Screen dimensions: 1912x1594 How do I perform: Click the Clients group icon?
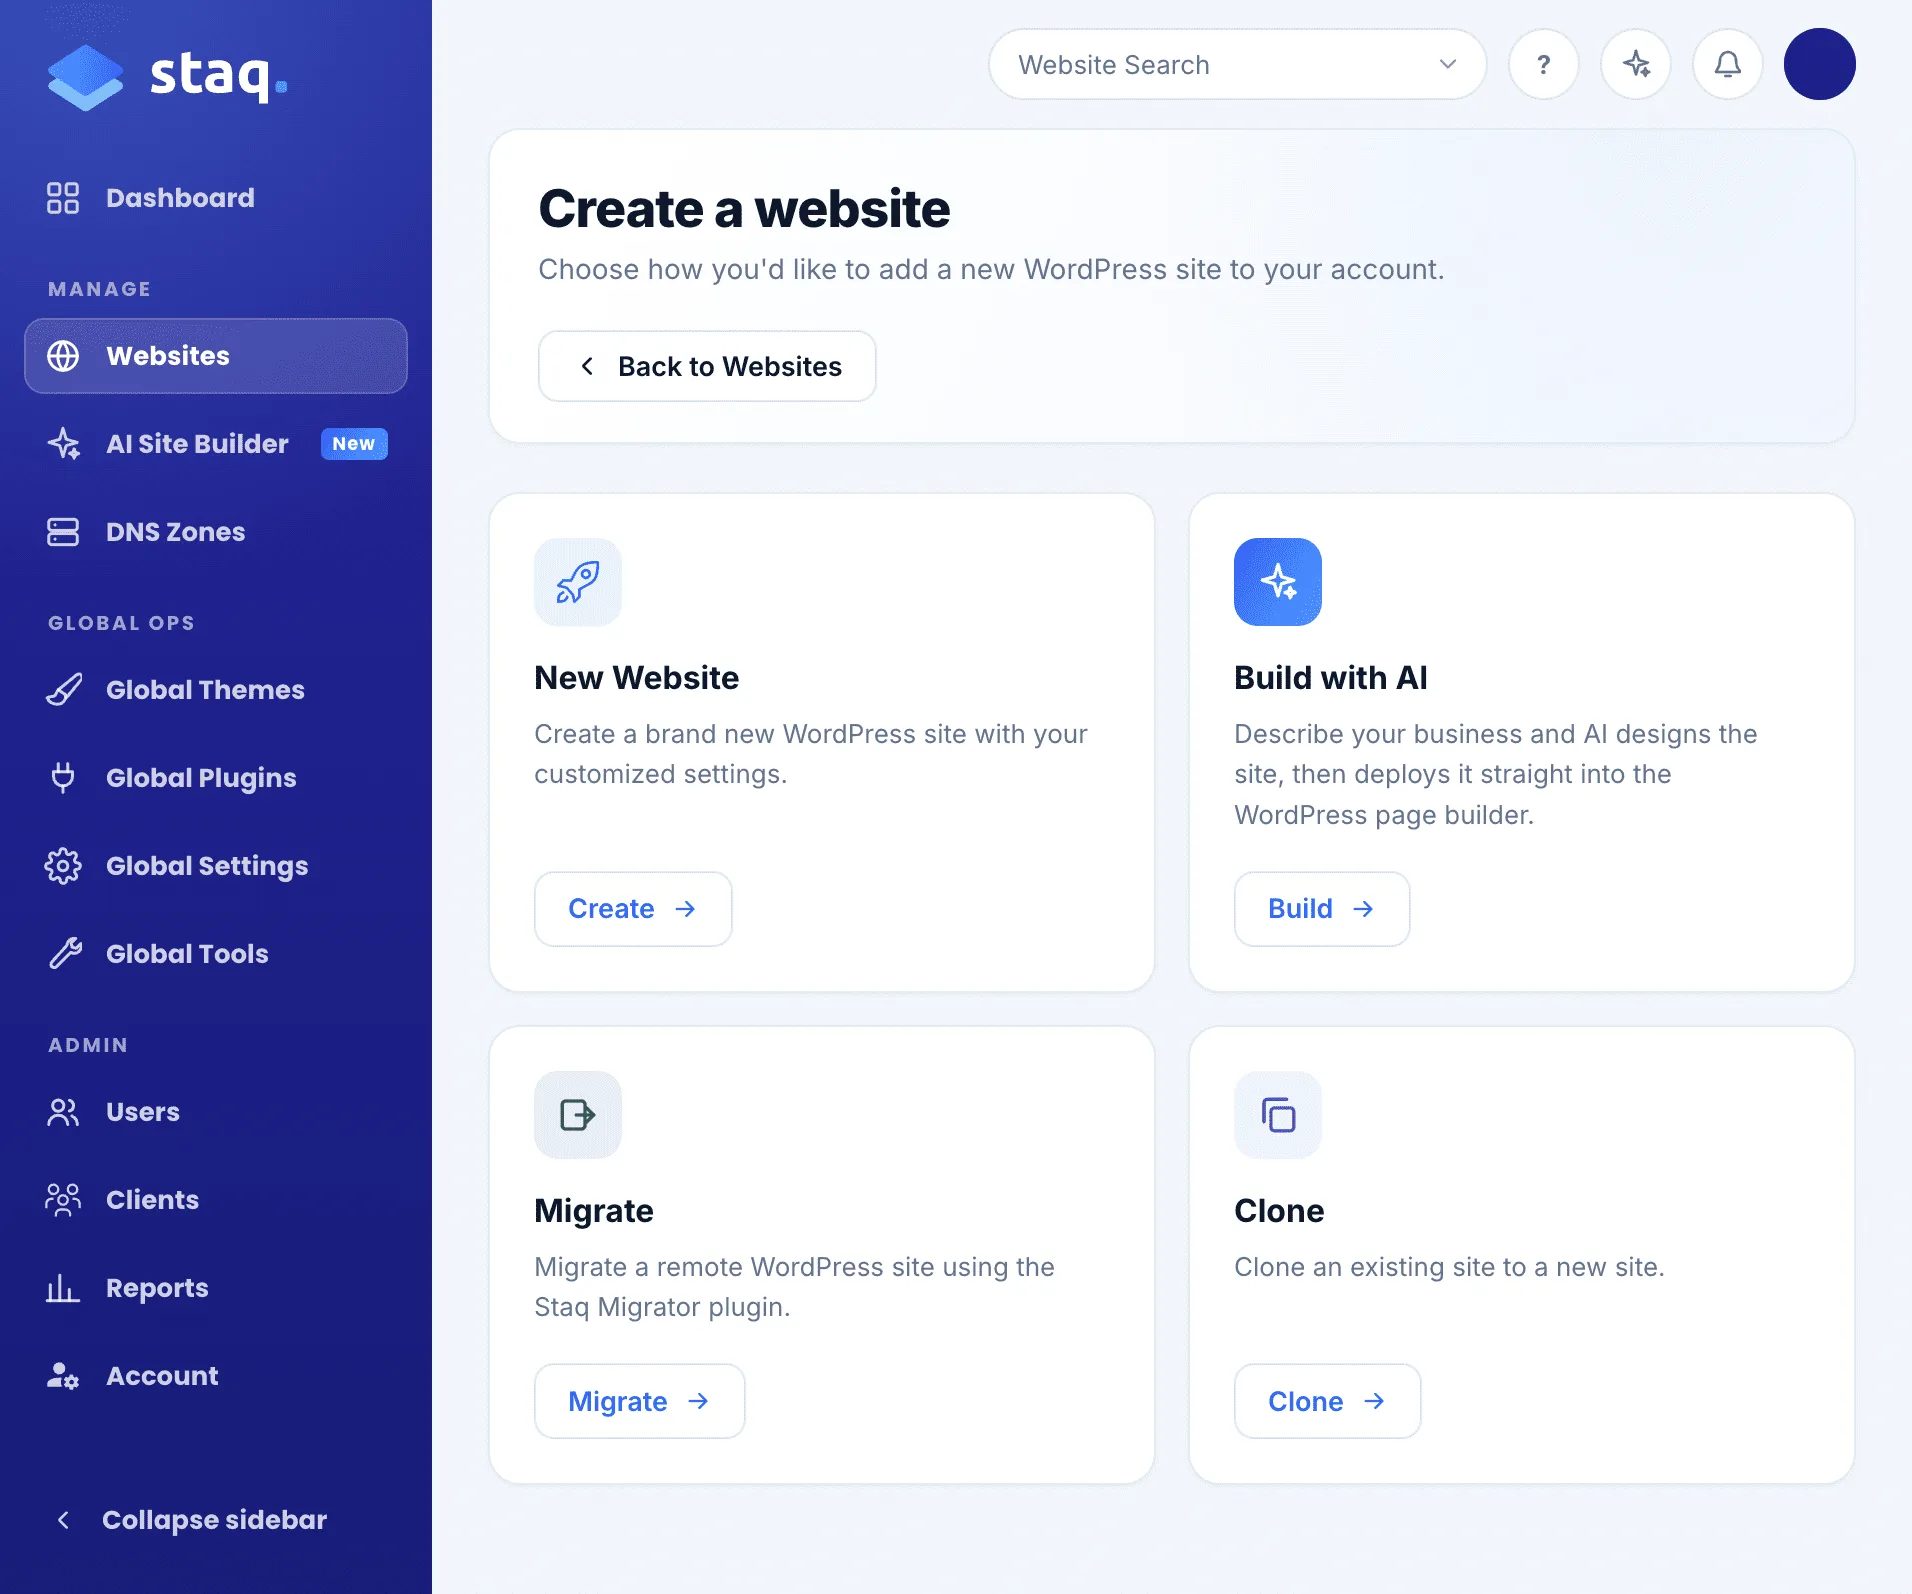(x=63, y=1200)
